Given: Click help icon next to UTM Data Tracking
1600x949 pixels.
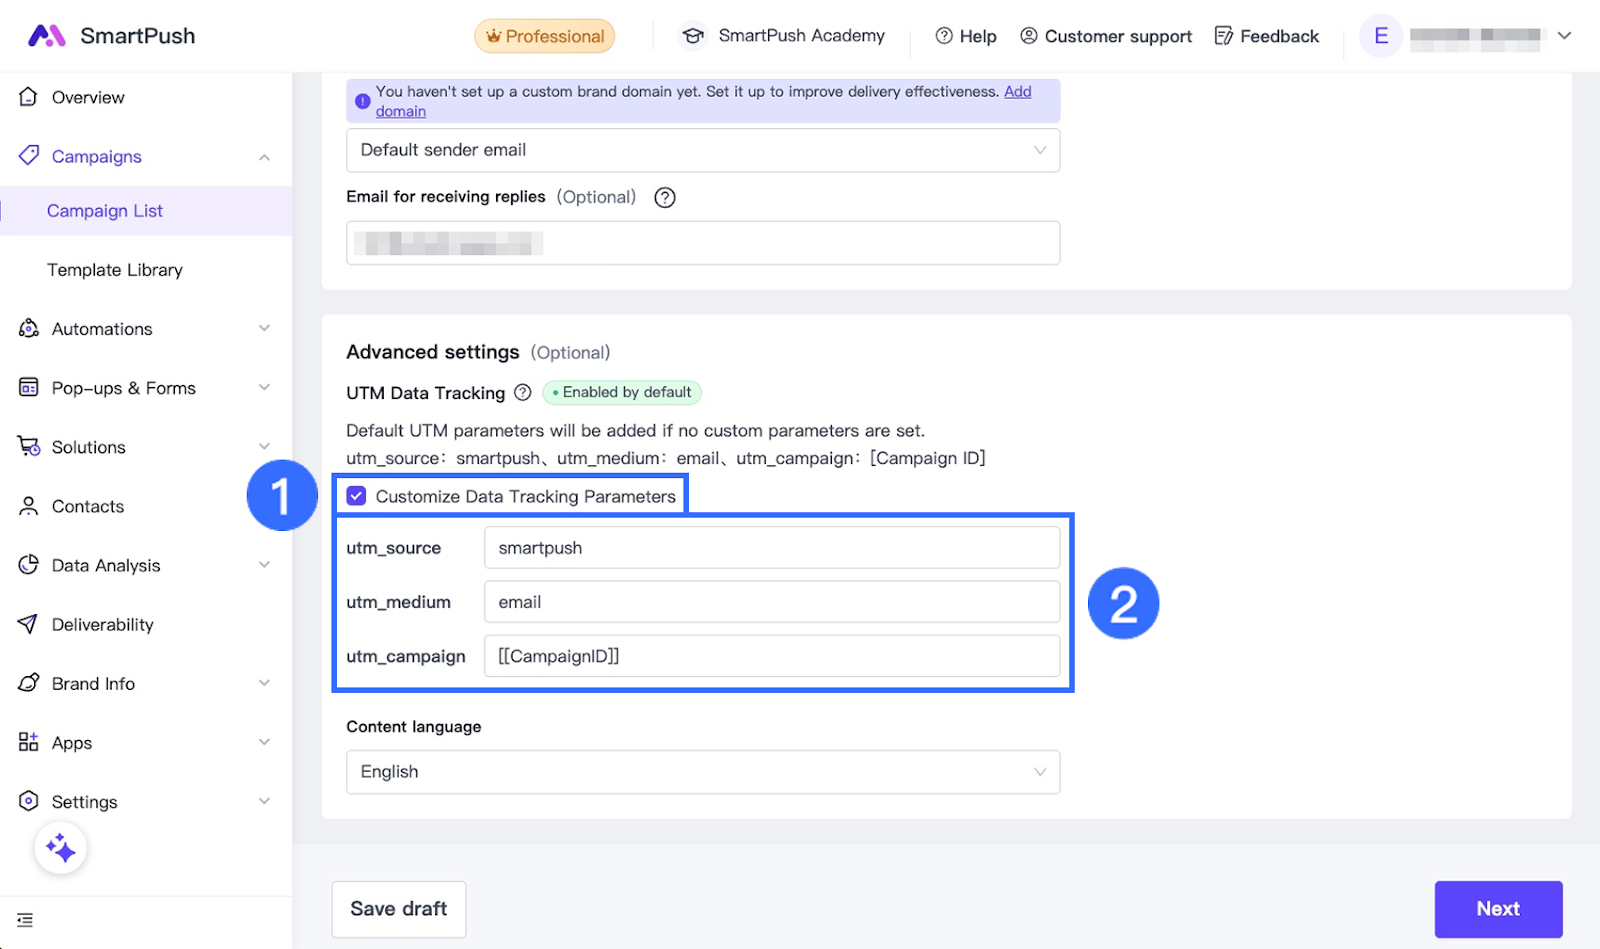Looking at the screenshot, I should click(x=522, y=393).
